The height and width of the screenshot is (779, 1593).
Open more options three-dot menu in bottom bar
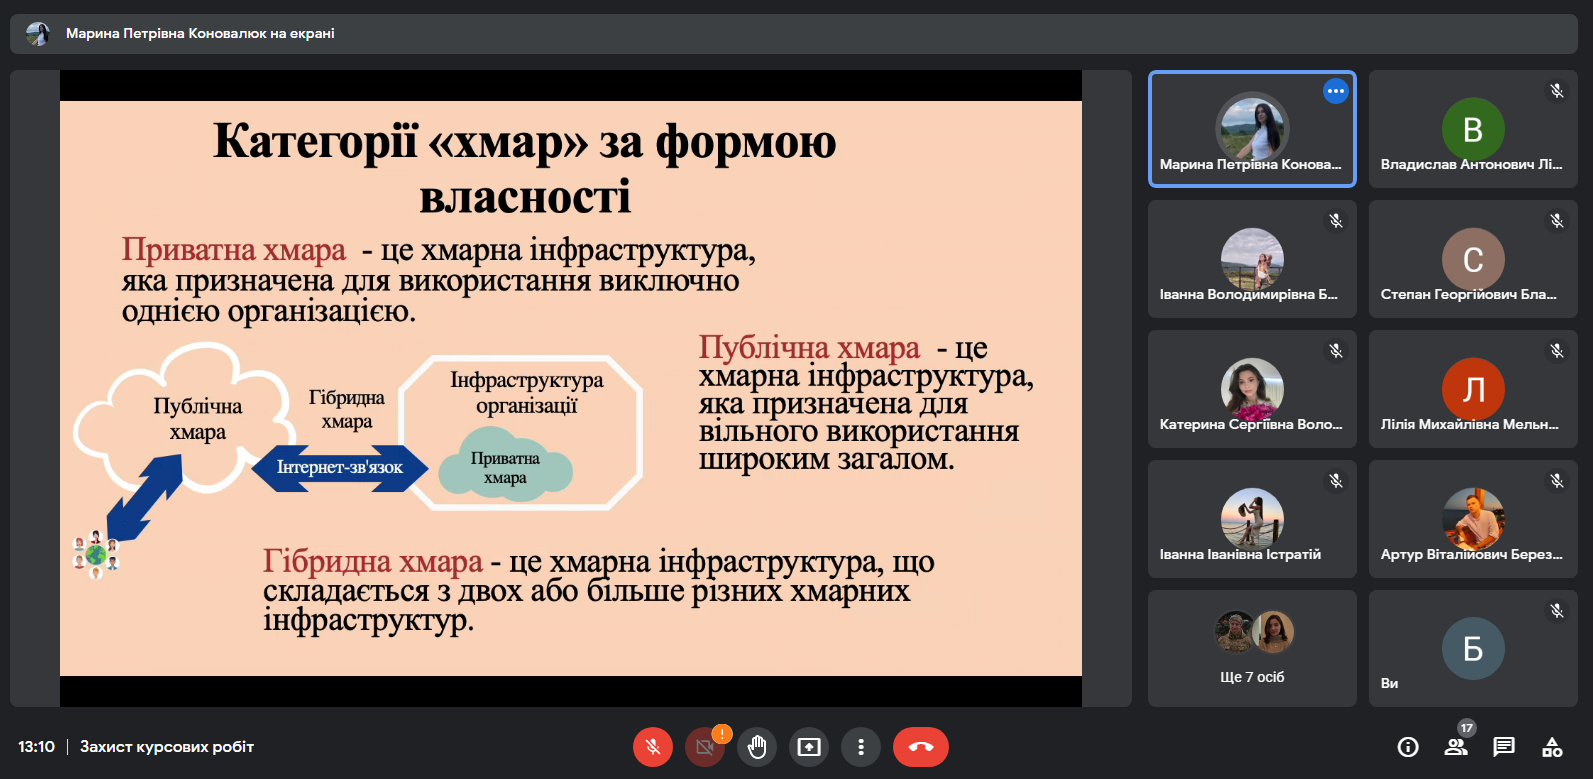[861, 747]
